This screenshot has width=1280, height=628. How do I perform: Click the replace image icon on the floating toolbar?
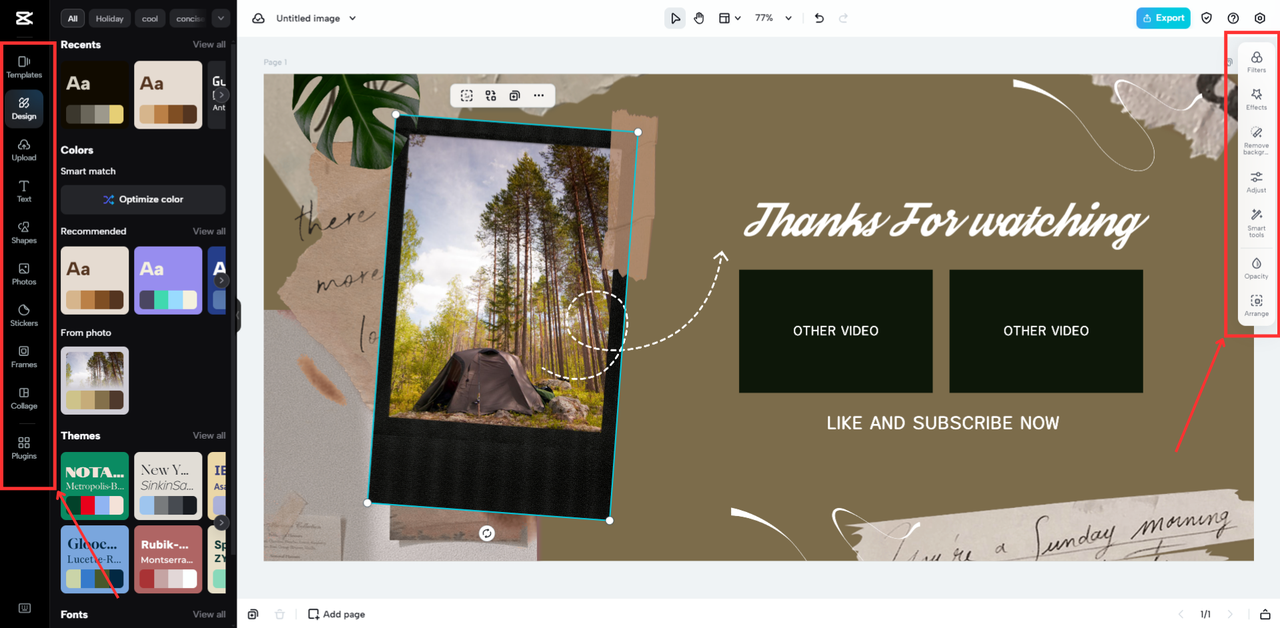pyautogui.click(x=491, y=95)
